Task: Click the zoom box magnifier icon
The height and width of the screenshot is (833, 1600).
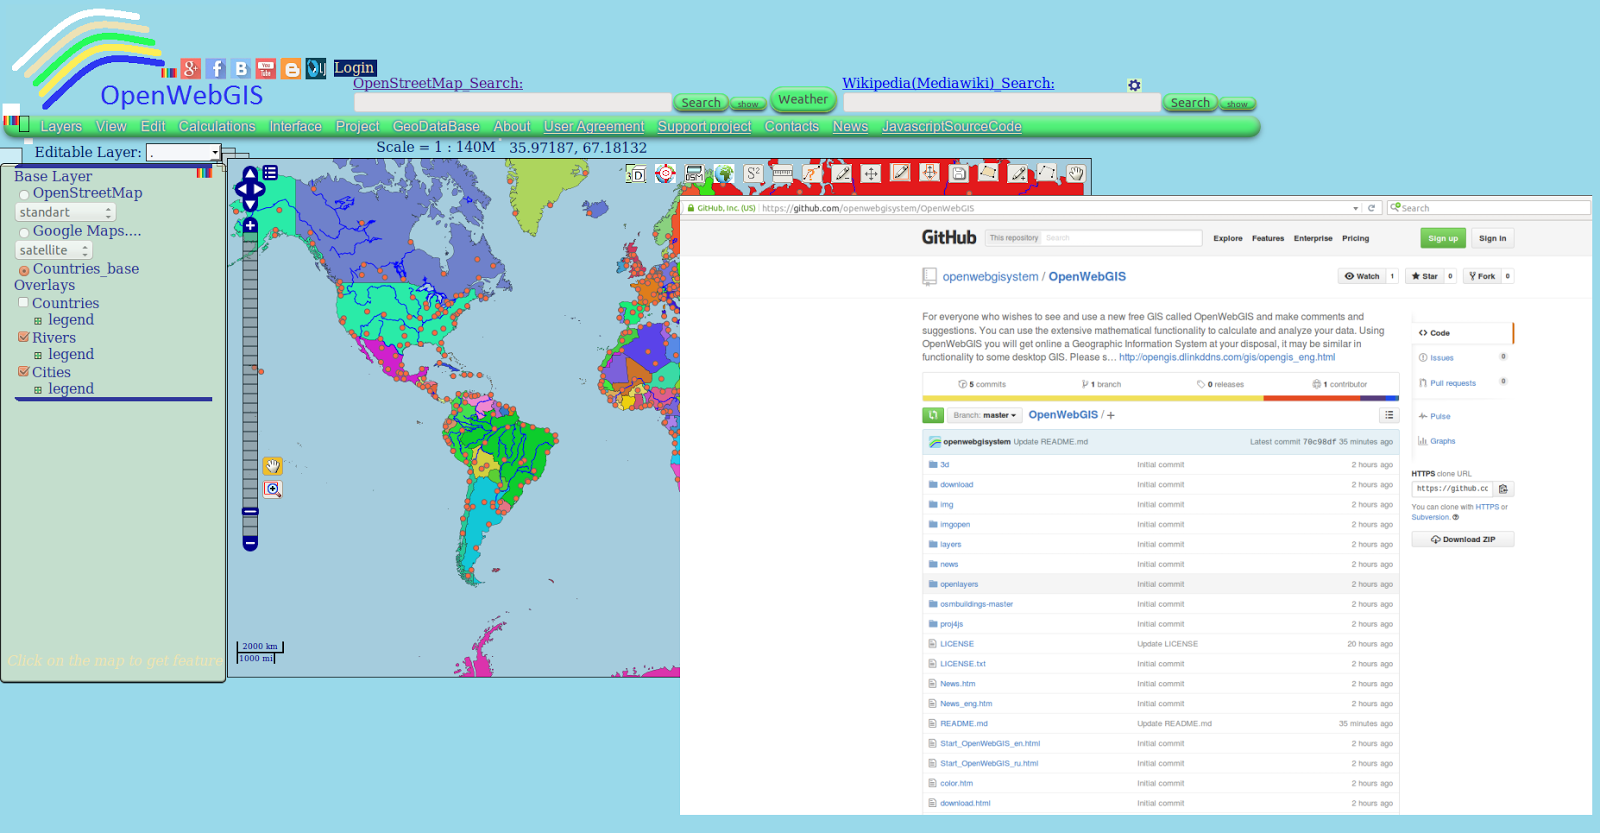Action: click(x=272, y=489)
